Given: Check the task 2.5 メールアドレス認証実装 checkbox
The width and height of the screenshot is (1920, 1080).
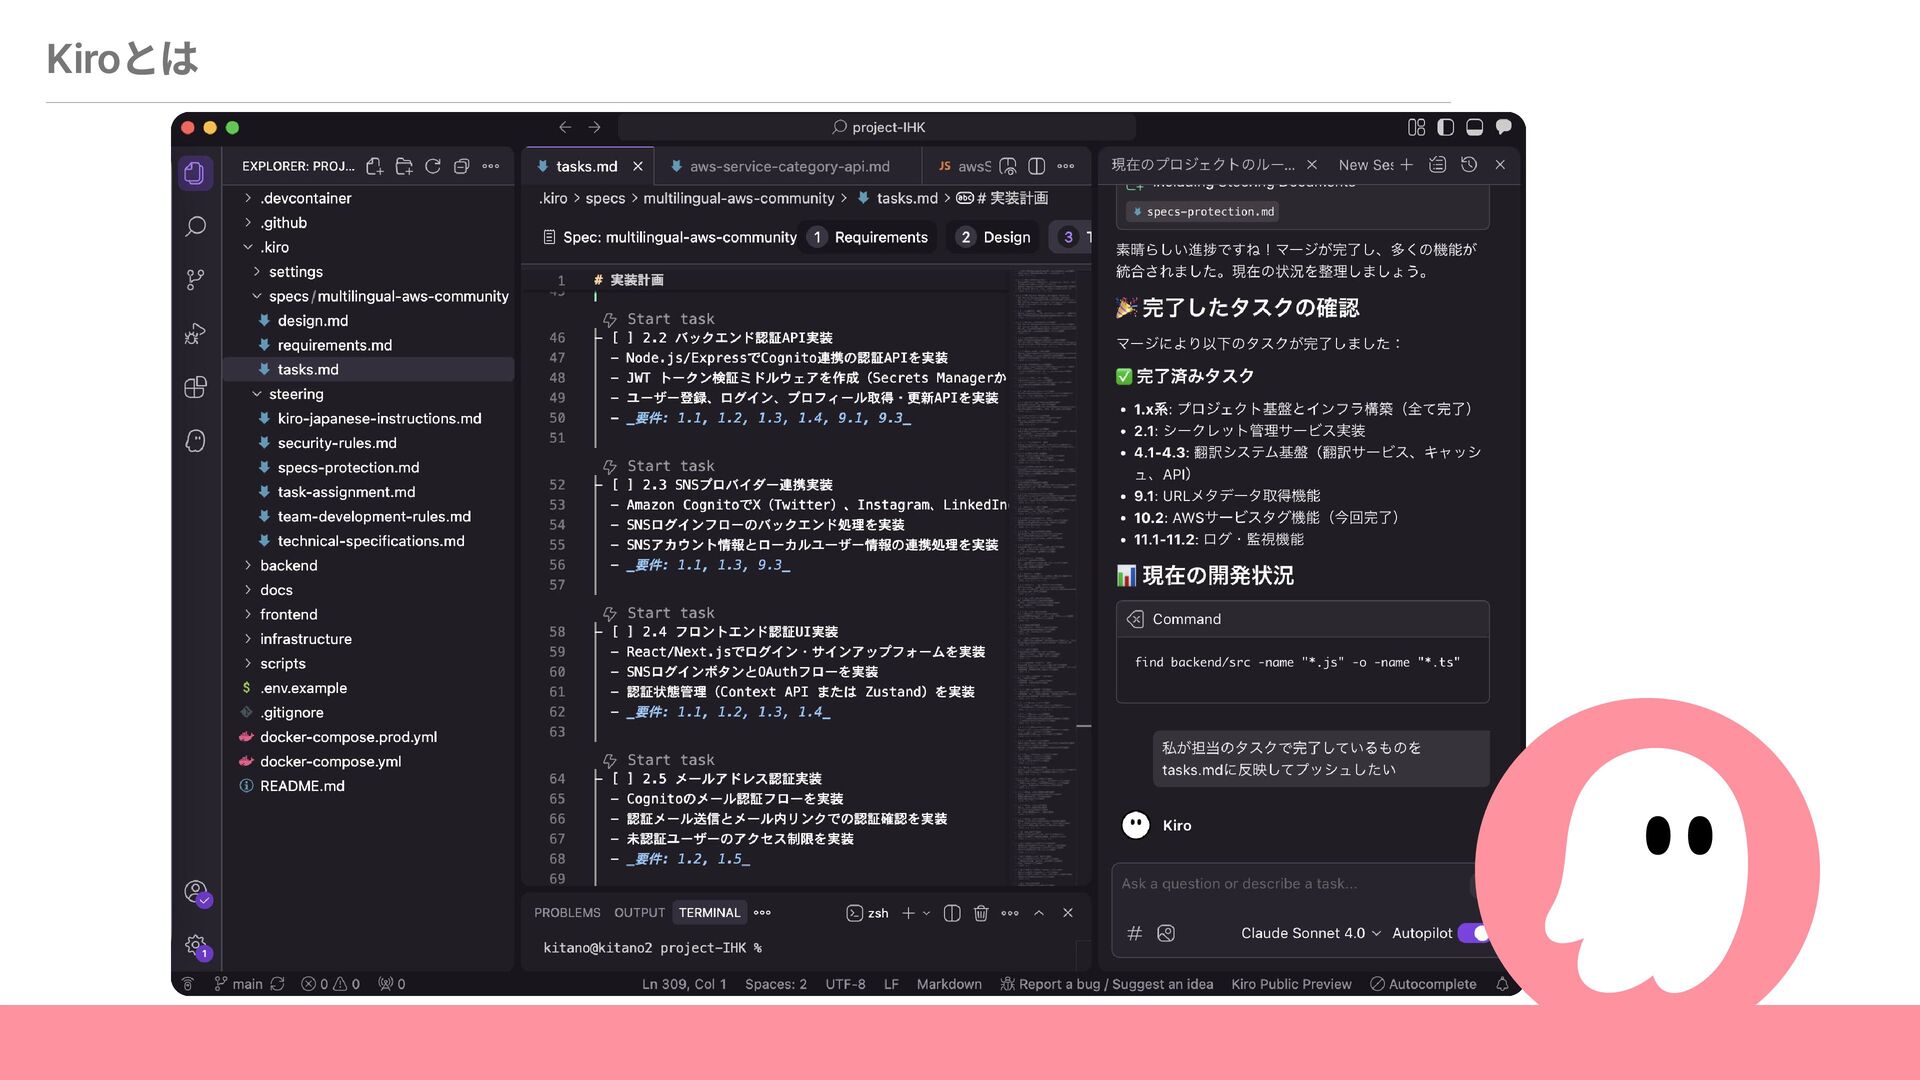Looking at the screenshot, I should (x=623, y=779).
